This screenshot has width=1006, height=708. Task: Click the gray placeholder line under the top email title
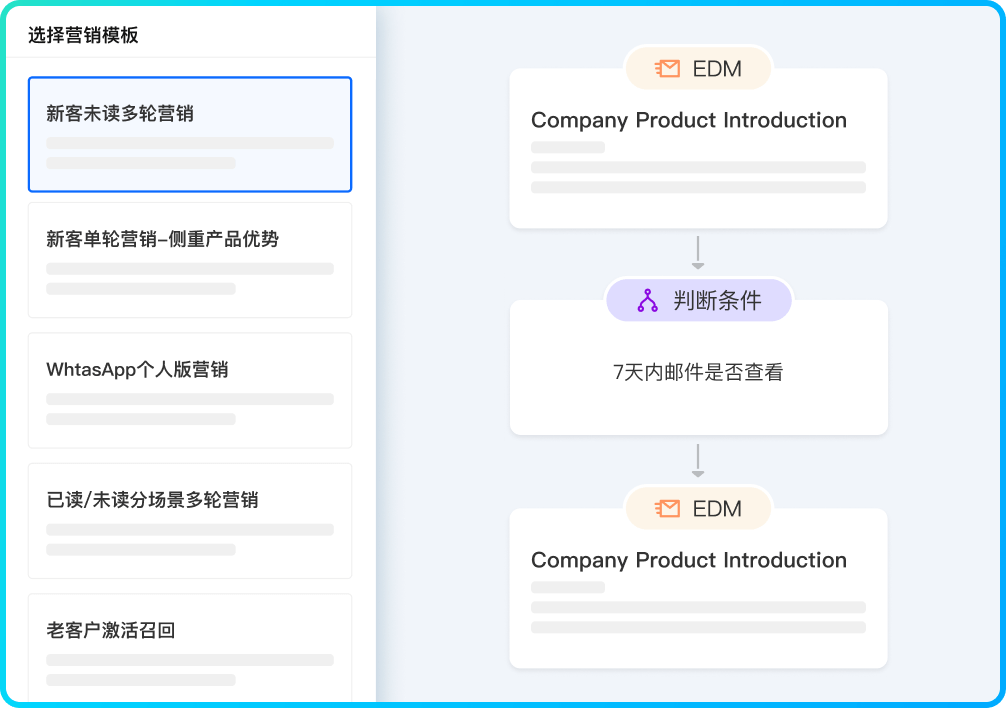(x=566, y=146)
